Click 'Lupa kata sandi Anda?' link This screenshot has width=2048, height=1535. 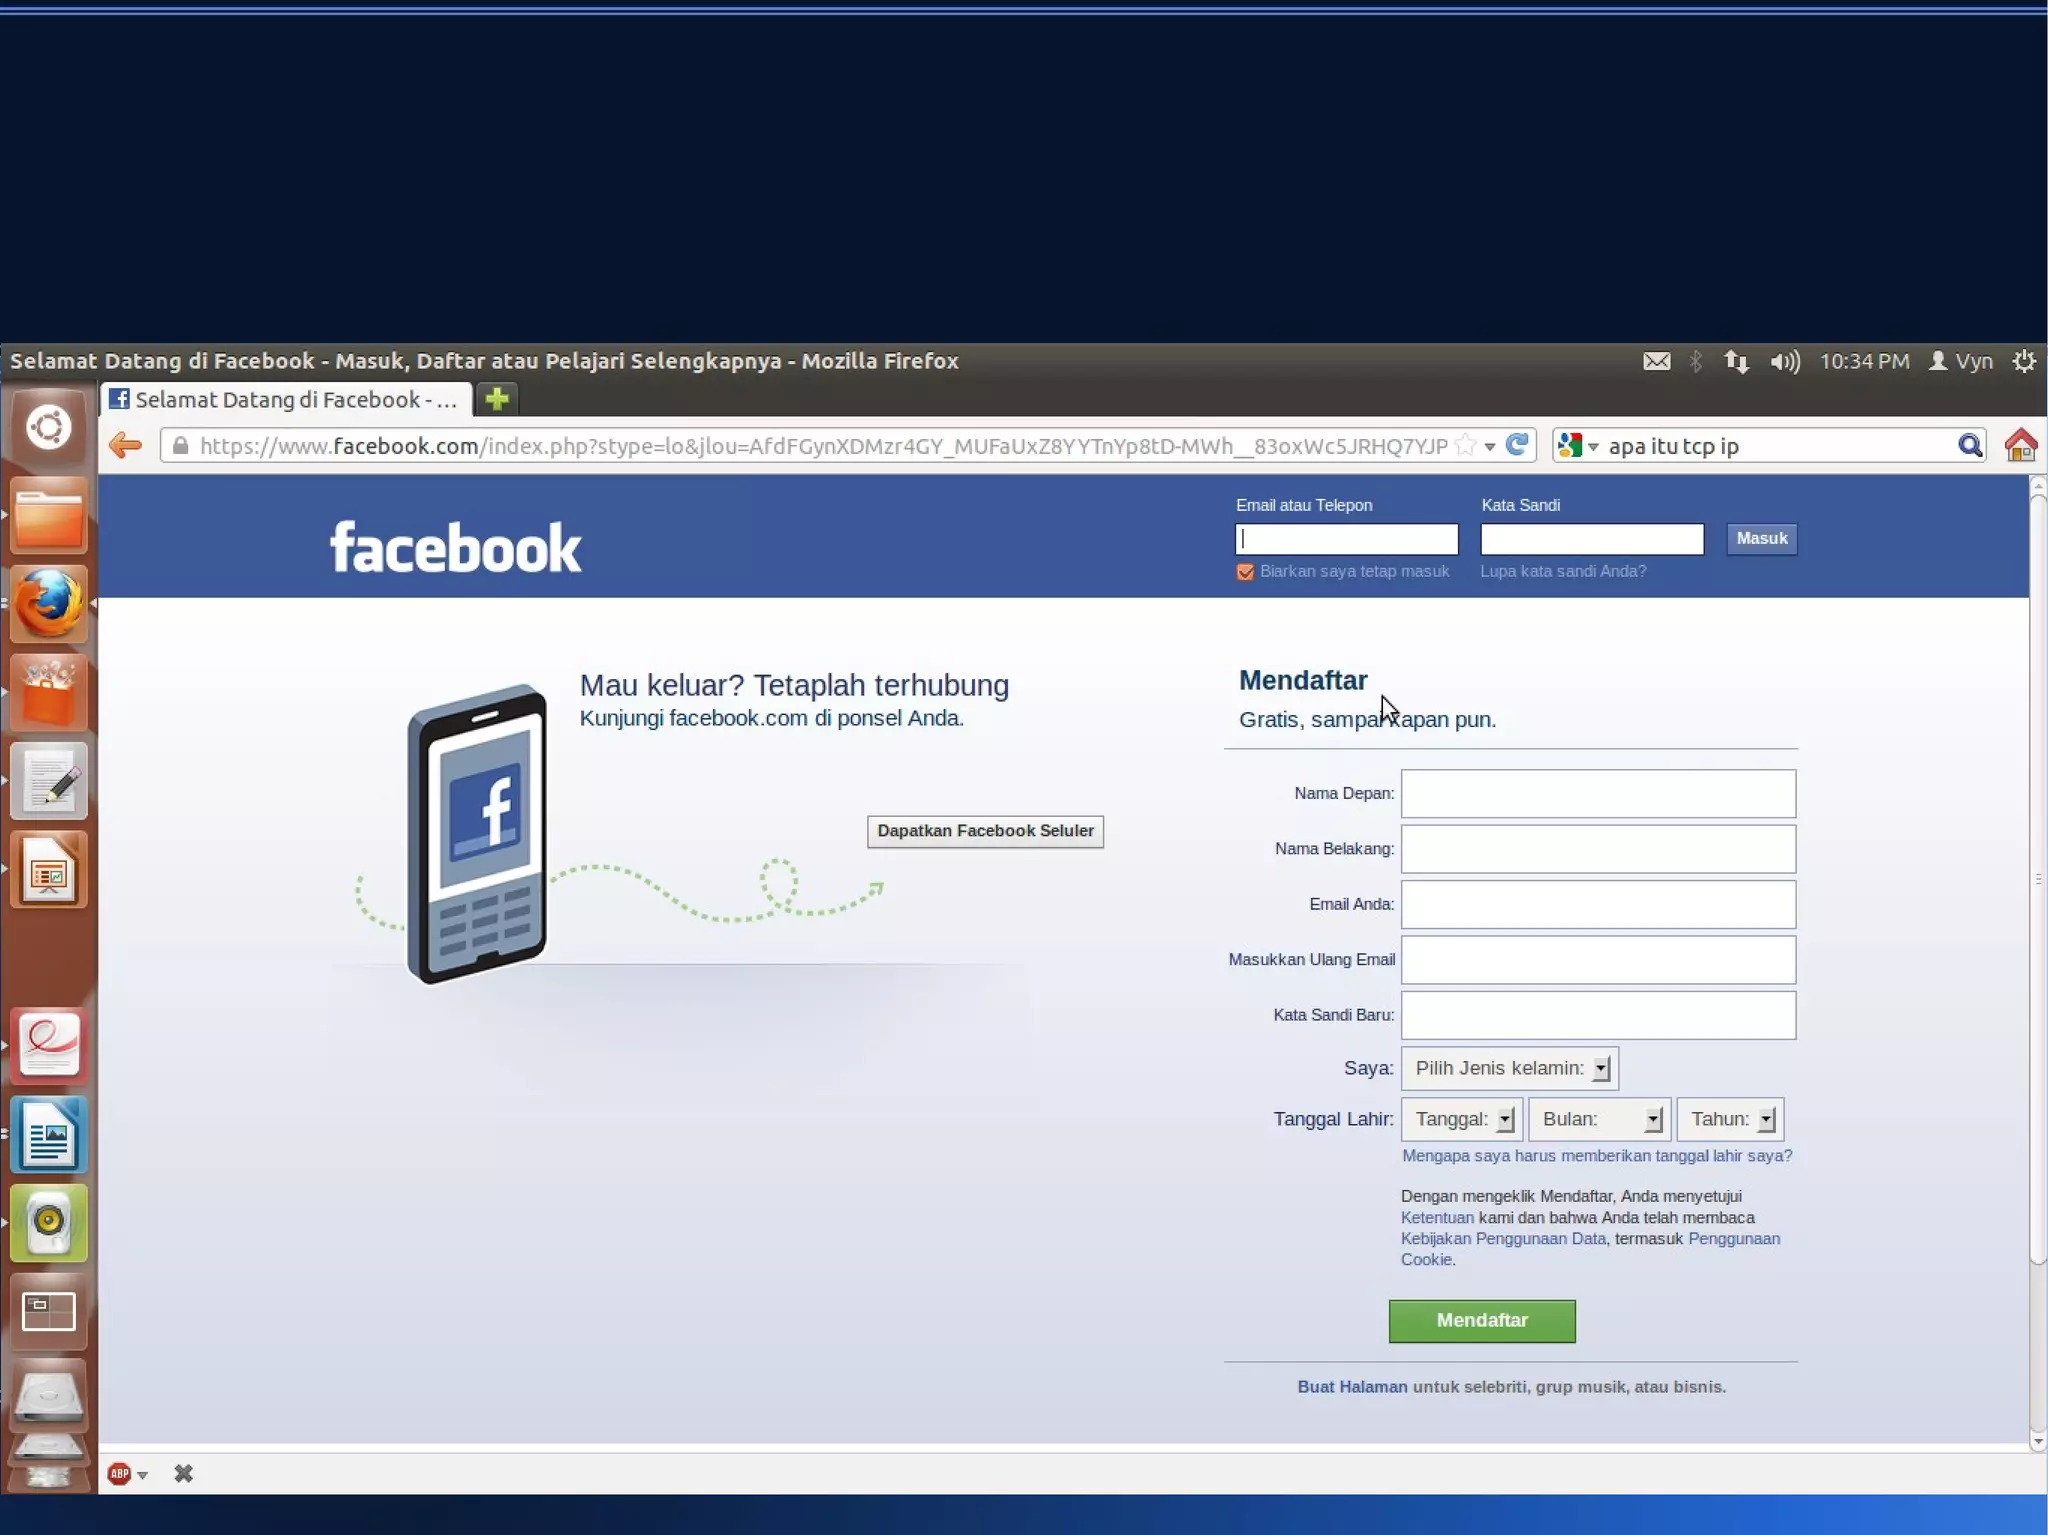tap(1562, 571)
